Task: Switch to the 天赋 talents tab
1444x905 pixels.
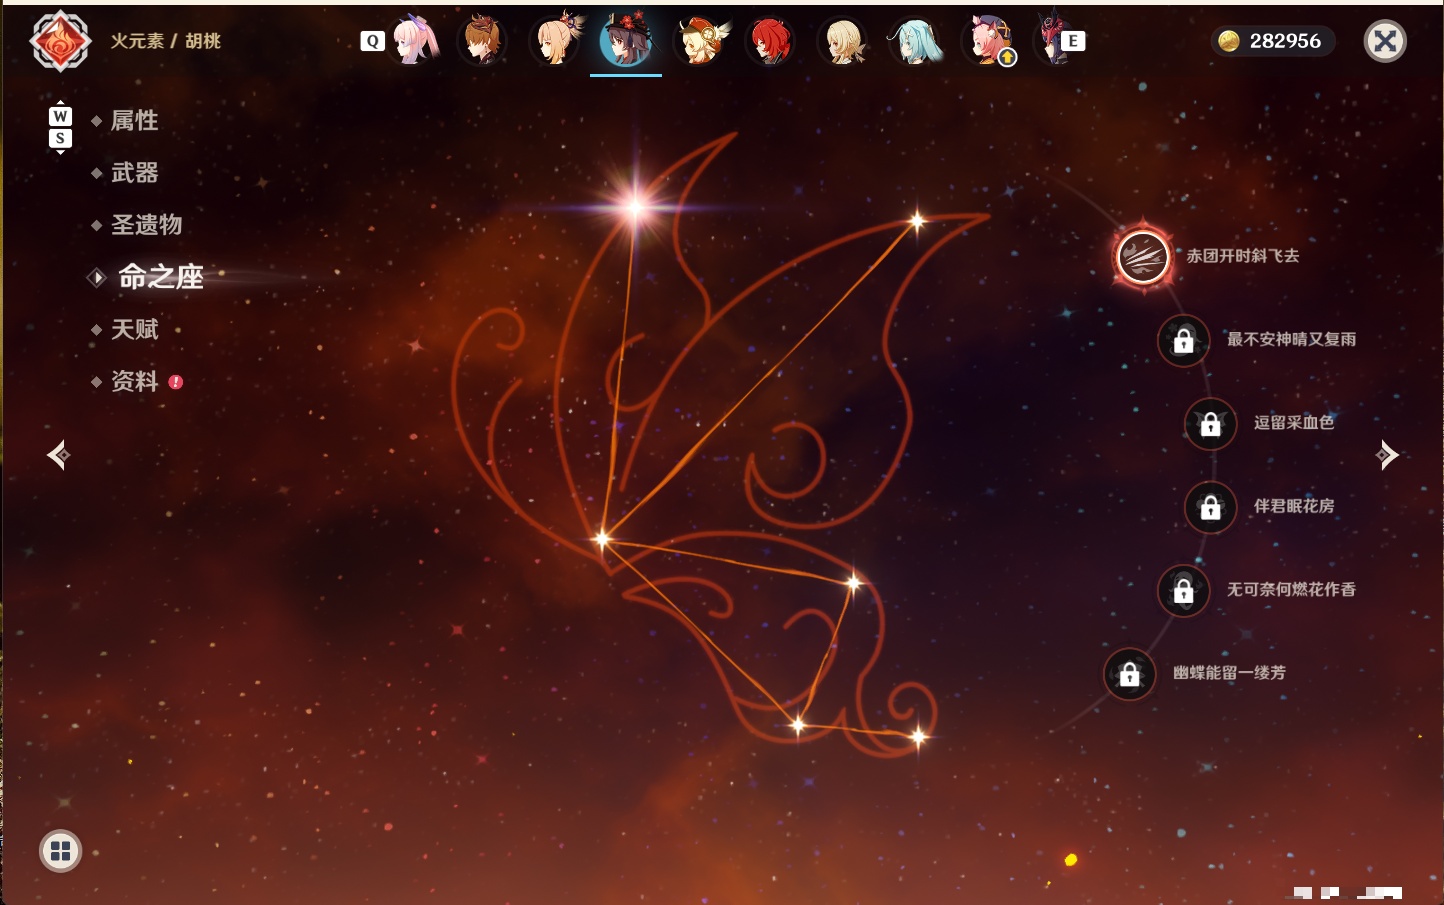Action: click(134, 329)
